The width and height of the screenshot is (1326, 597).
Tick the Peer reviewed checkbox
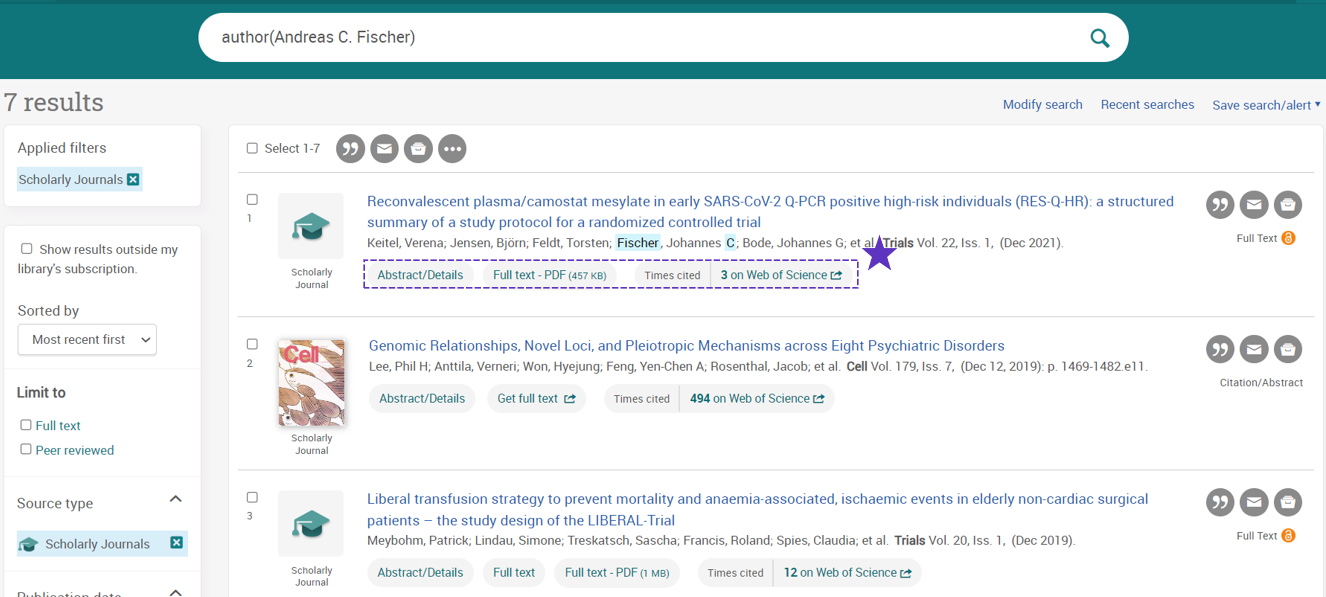pos(26,450)
